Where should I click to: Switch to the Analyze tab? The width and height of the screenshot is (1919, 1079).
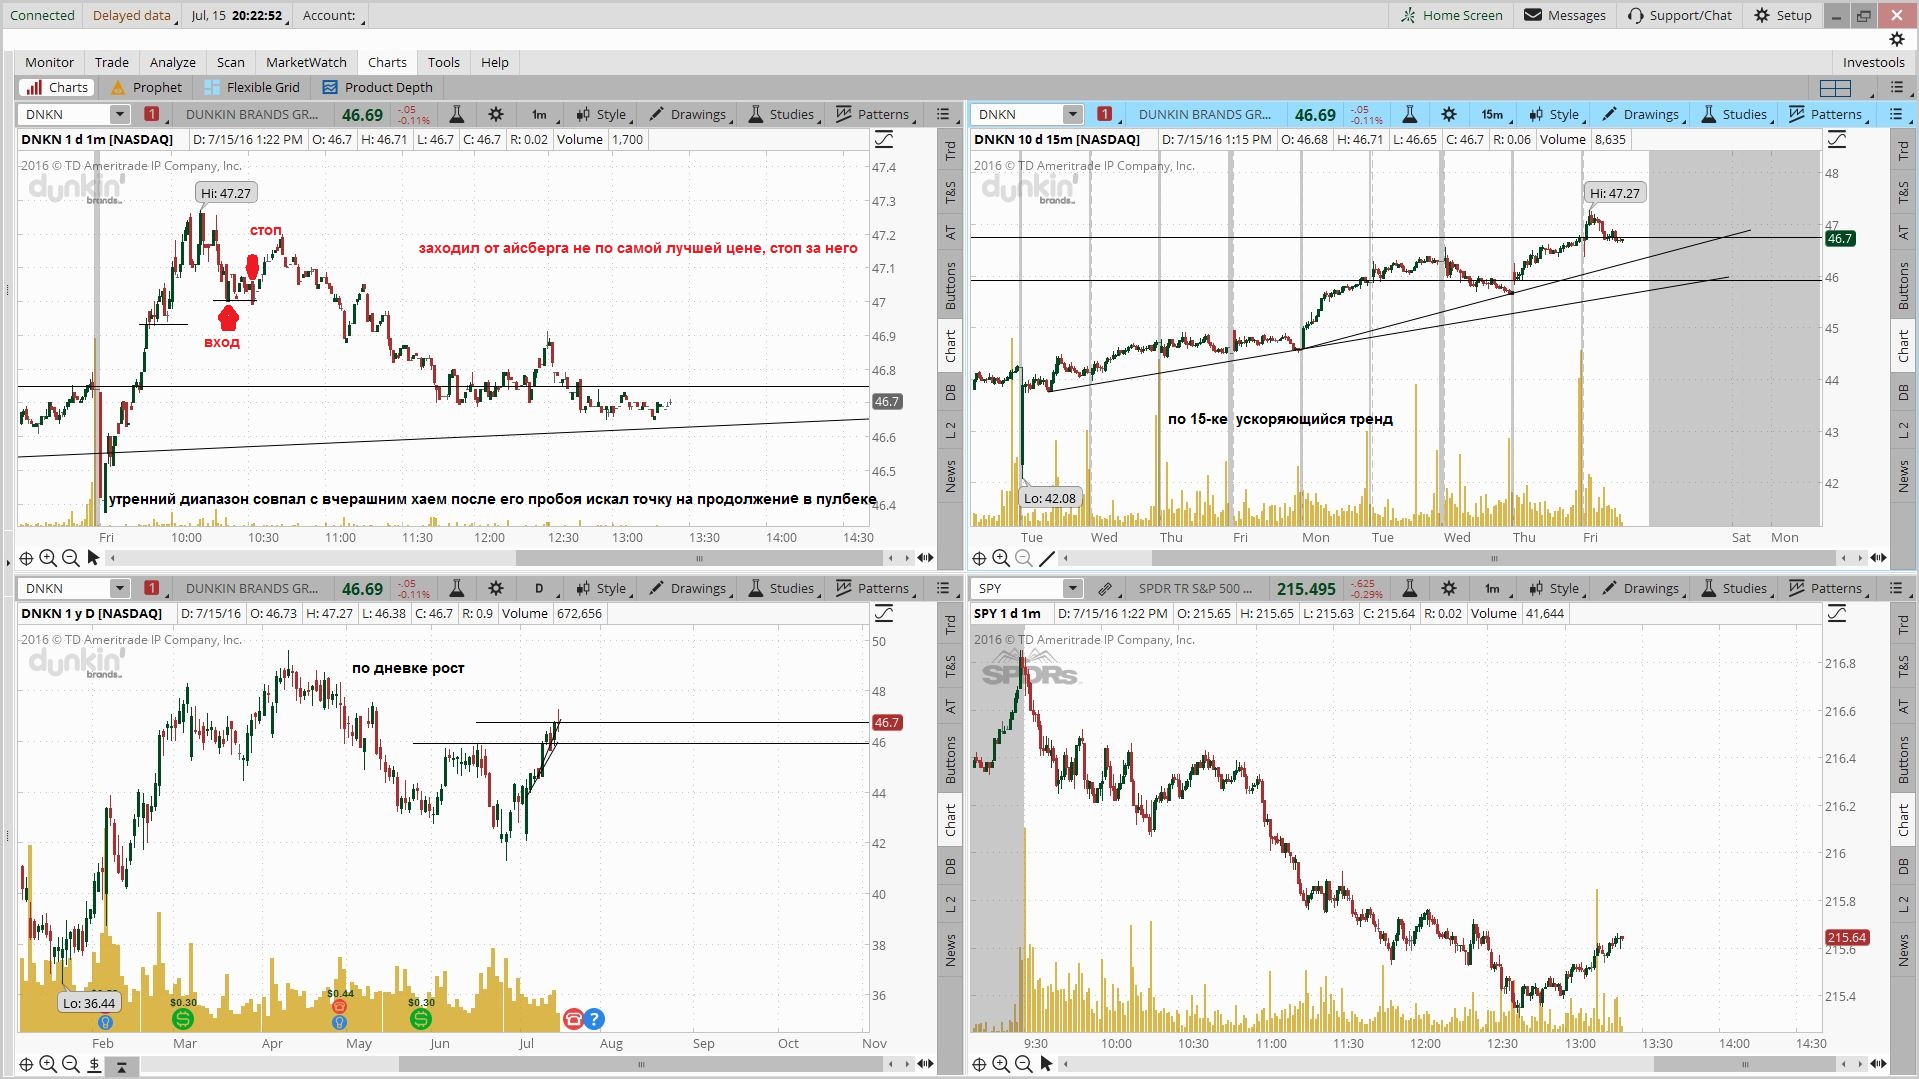pyautogui.click(x=173, y=62)
